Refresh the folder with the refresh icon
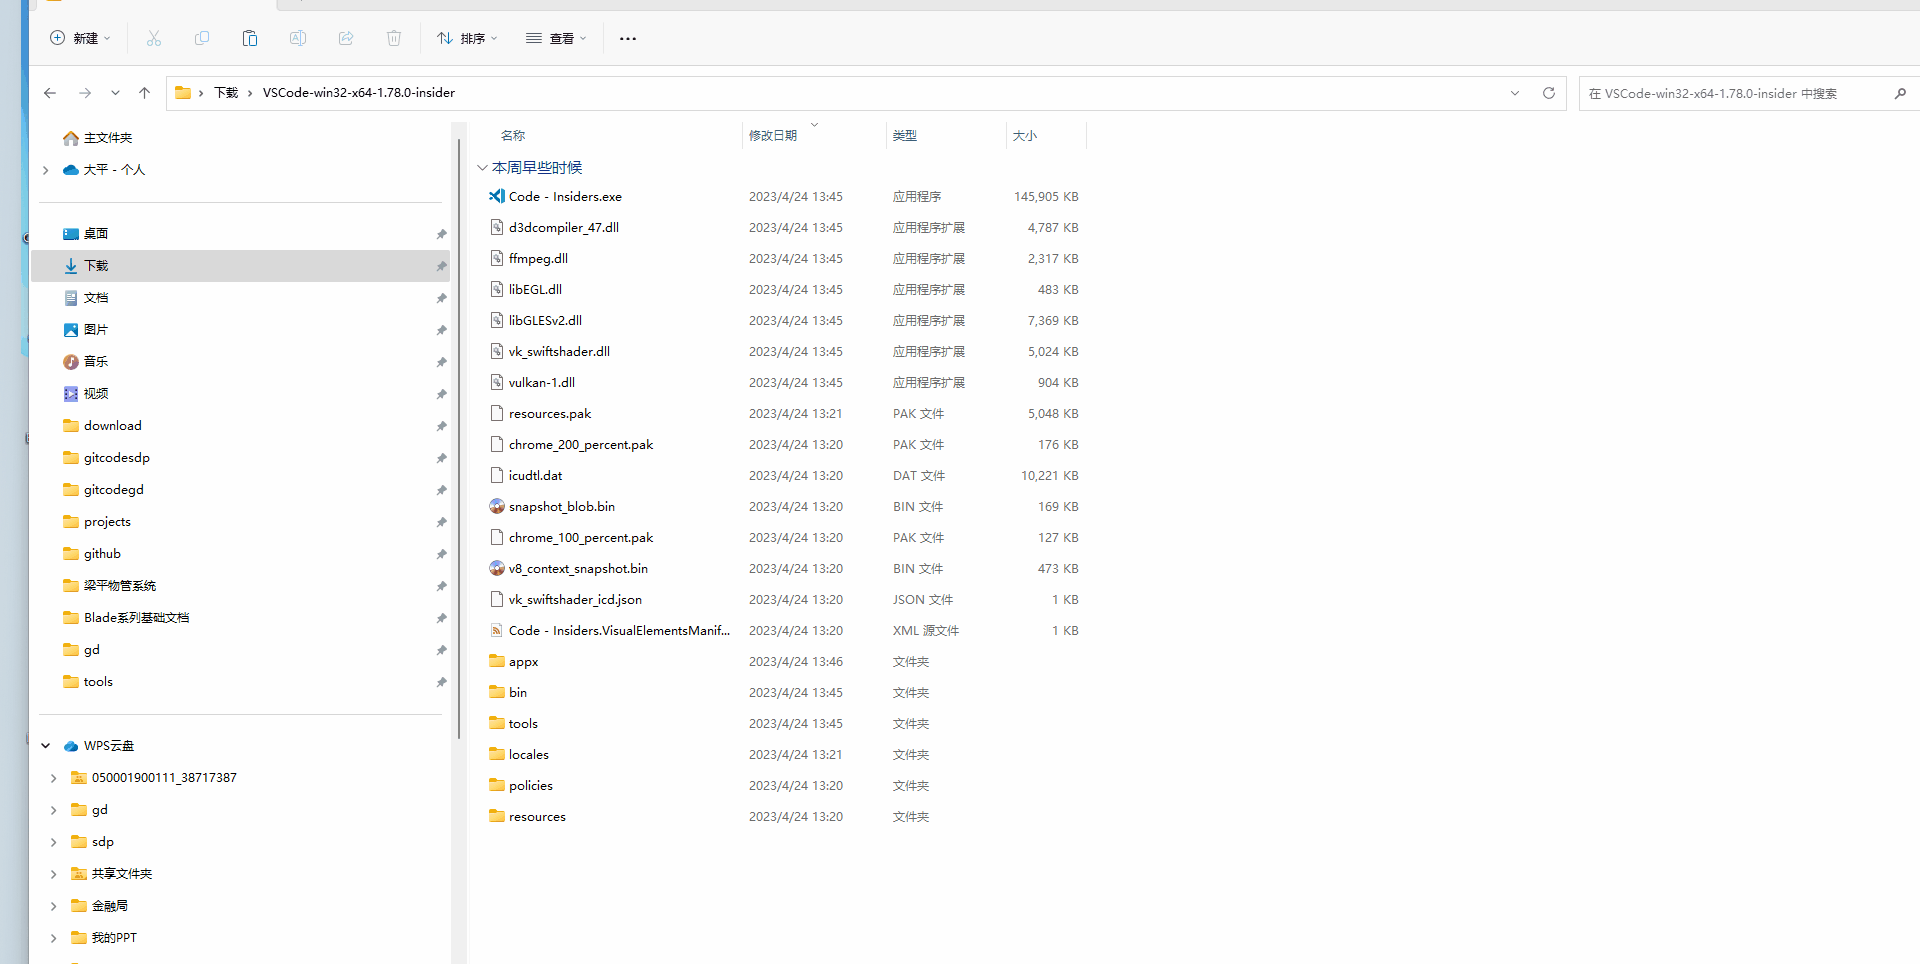Image resolution: width=1920 pixels, height=964 pixels. point(1548,93)
